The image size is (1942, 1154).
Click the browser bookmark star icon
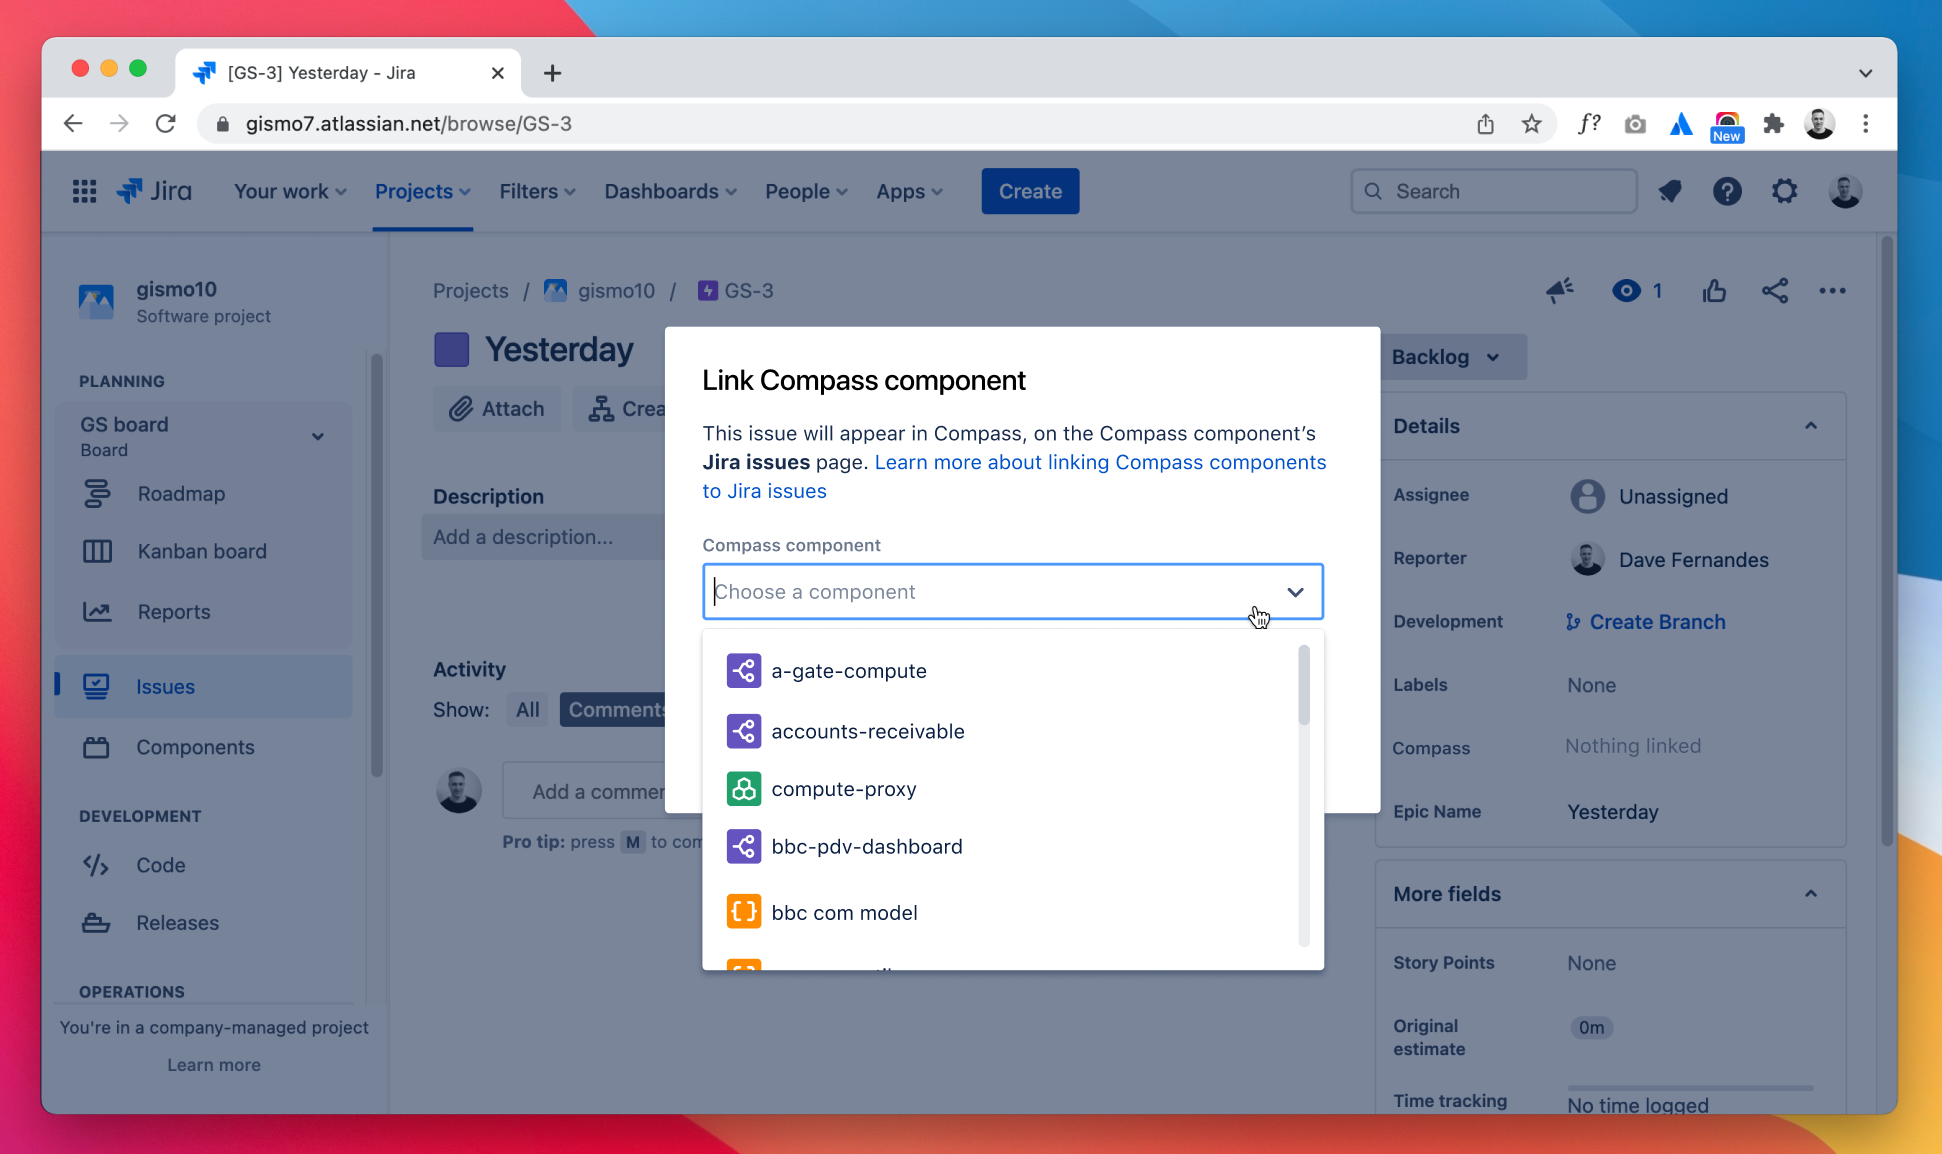pyautogui.click(x=1532, y=124)
